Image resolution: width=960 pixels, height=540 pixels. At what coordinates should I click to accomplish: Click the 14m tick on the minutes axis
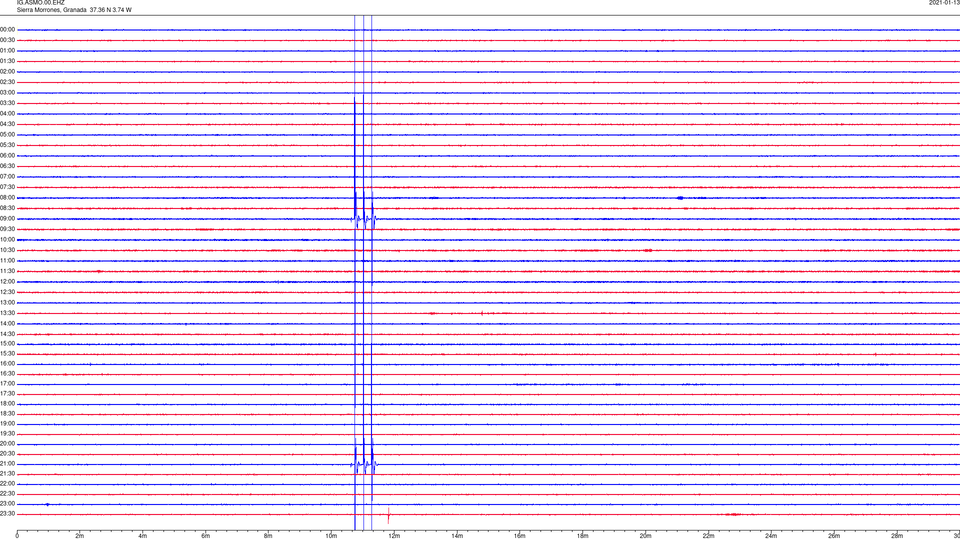click(457, 536)
